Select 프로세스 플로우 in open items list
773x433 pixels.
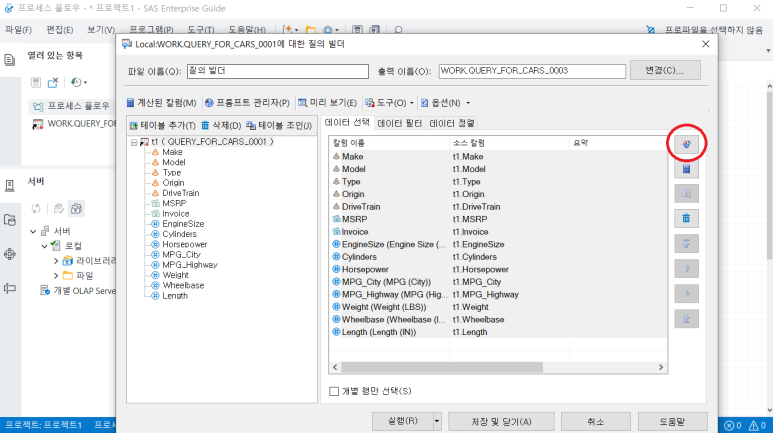tap(71, 106)
